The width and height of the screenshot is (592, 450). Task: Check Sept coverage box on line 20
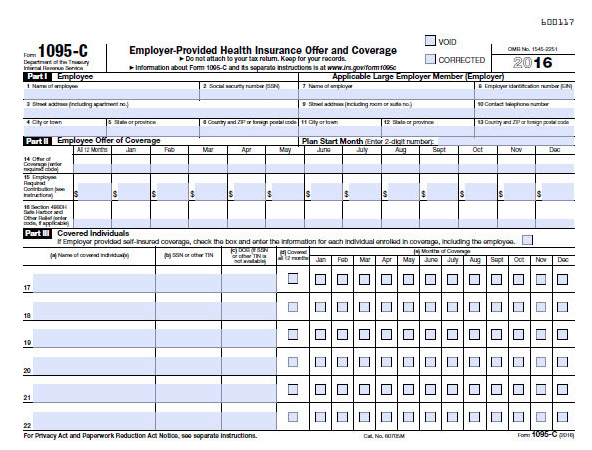(x=496, y=362)
